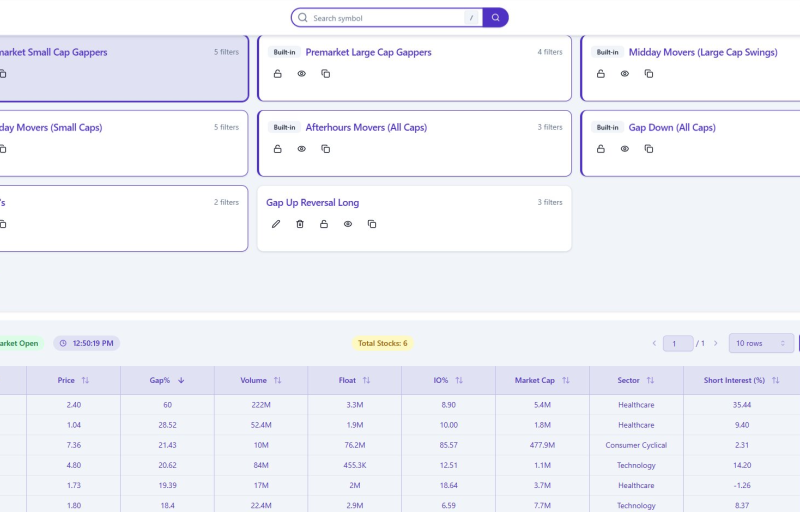Delete the Gap Up Reversal Long scanner
Screen dimensions: 800x512
coord(300,224)
